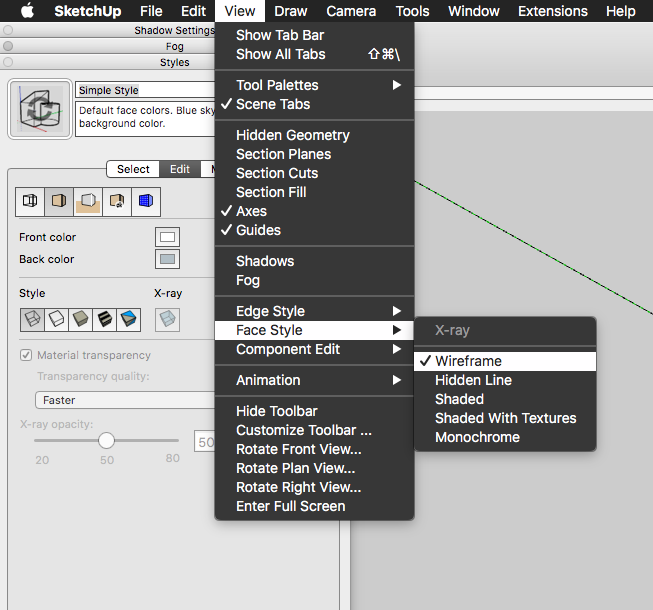Viewport: 653px width, 610px height.
Task: Toggle Material transparency checkbox
Action: coord(26,355)
